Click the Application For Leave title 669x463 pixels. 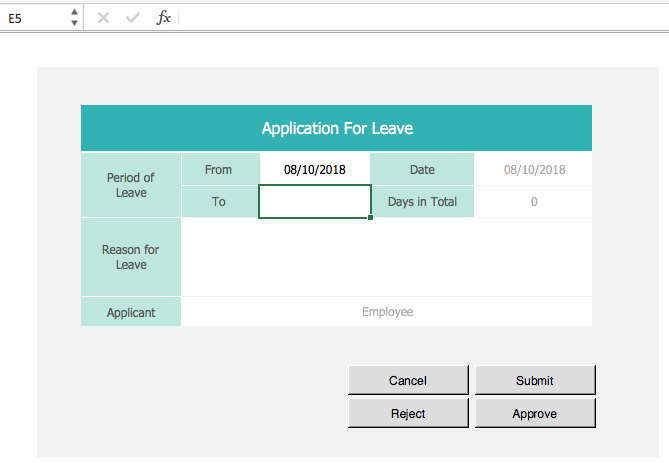pyautogui.click(x=337, y=128)
